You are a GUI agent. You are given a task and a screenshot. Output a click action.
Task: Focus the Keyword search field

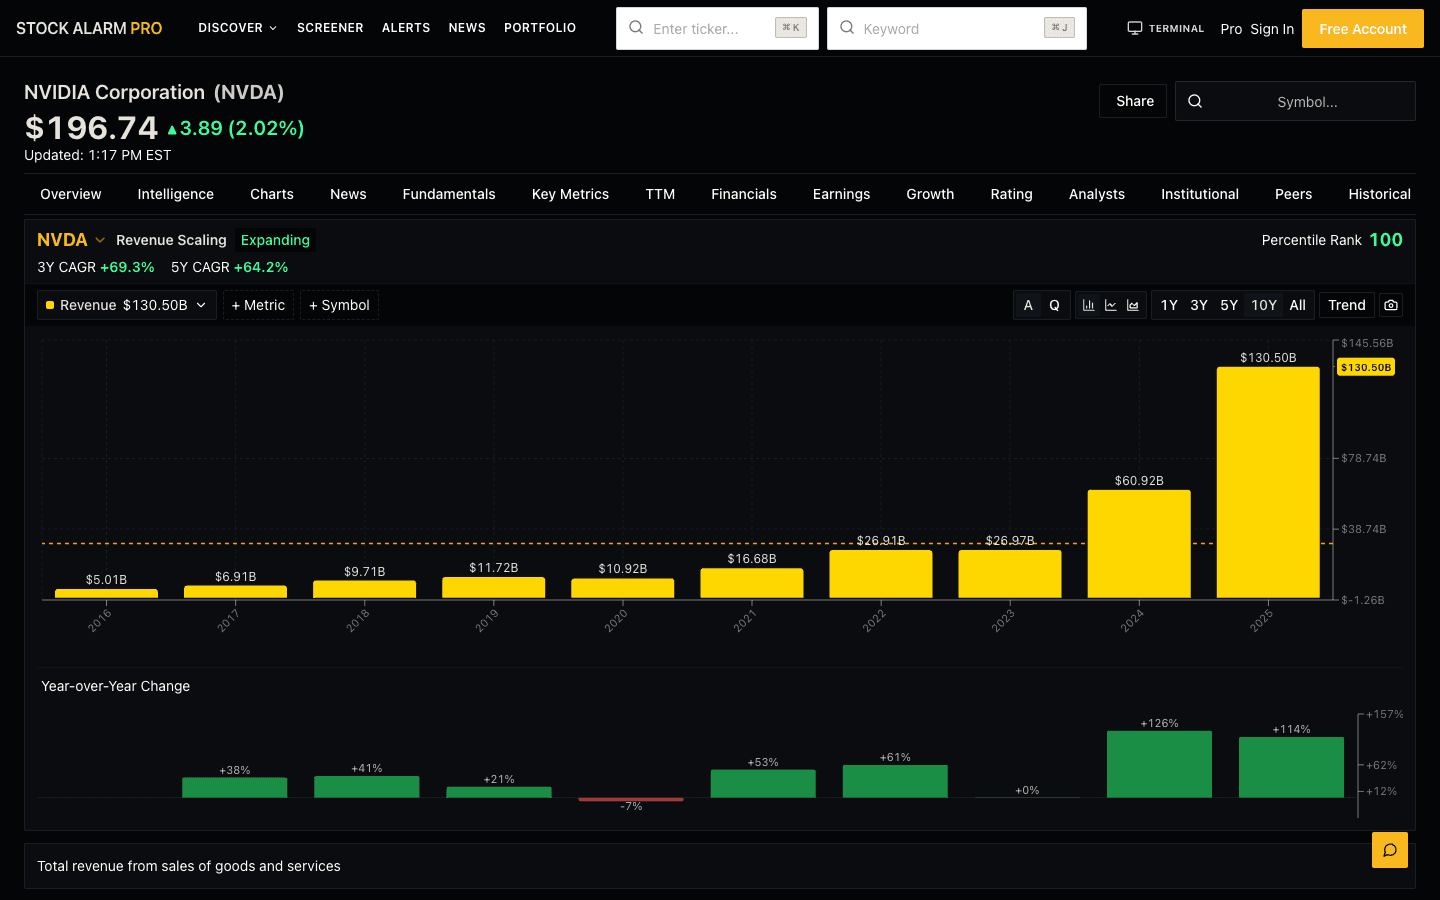coord(957,28)
